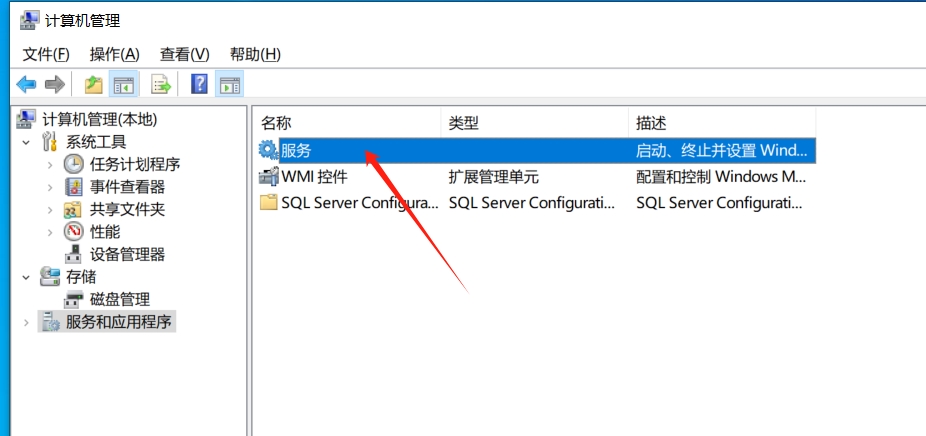Open Help via the question mark icon
The width and height of the screenshot is (926, 436).
click(x=199, y=84)
